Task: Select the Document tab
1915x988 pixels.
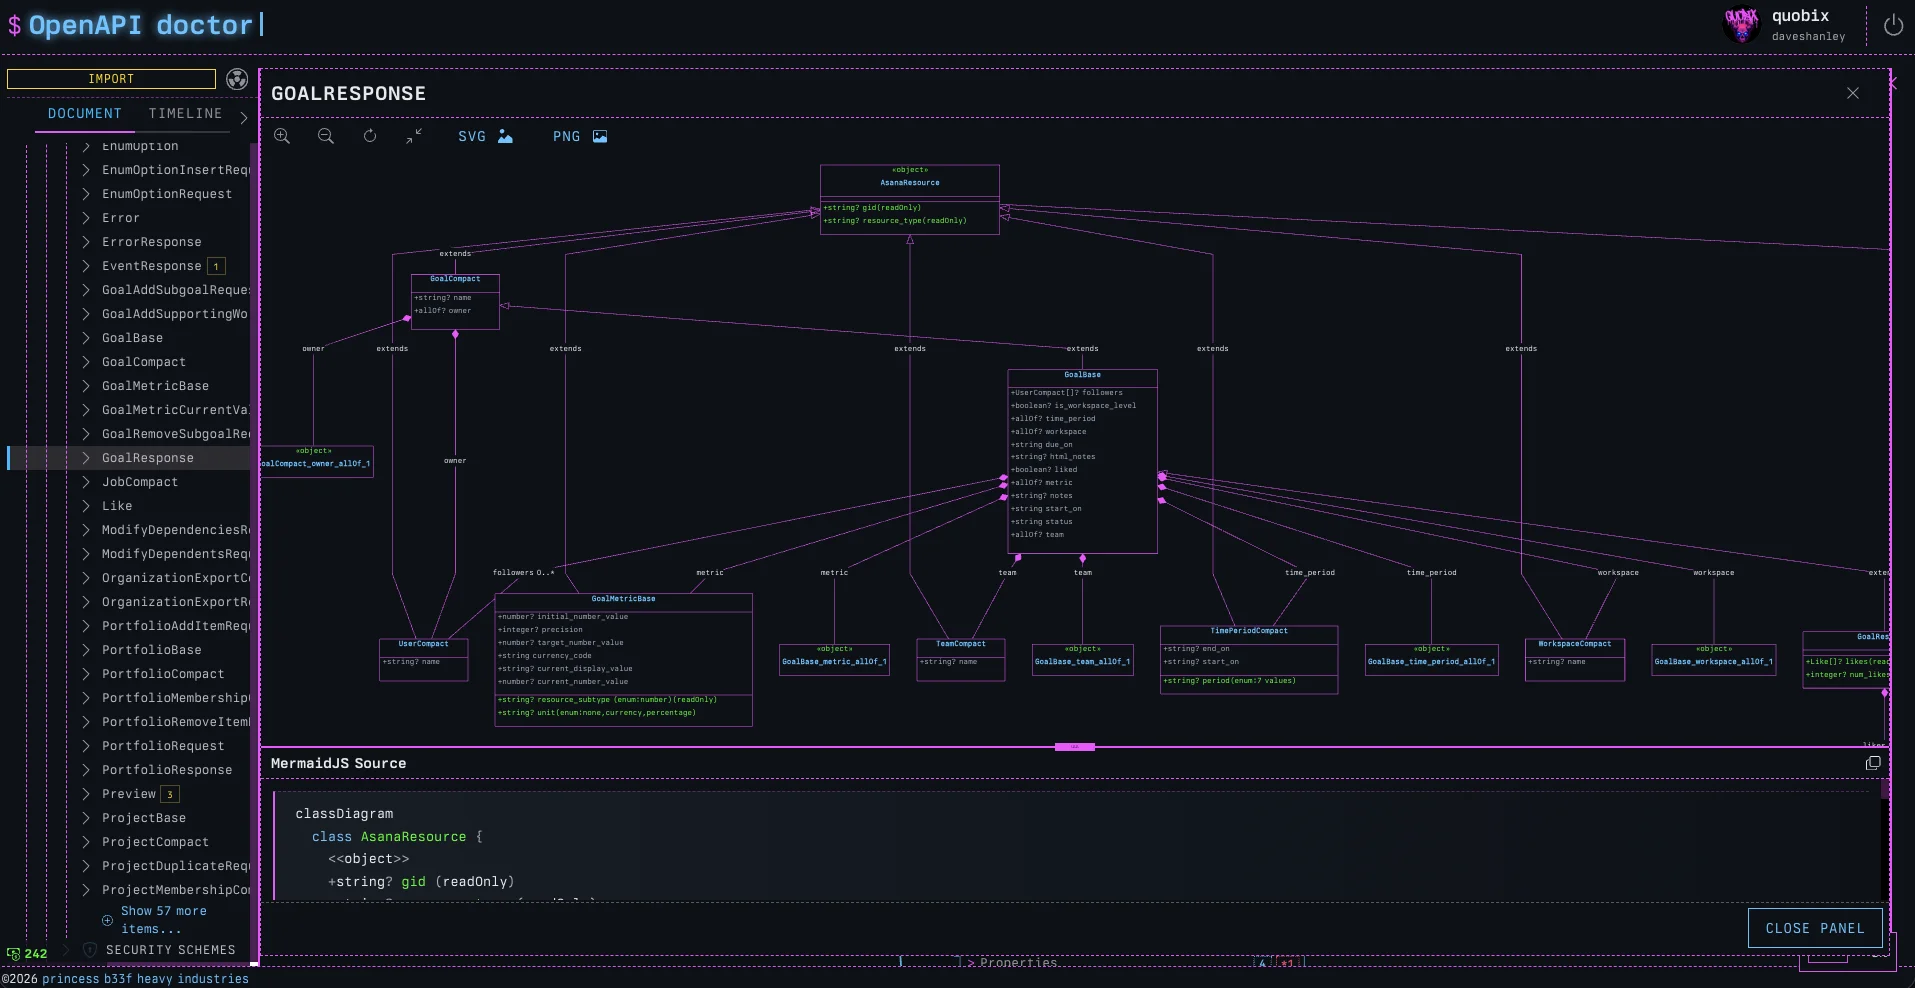Action: [x=85, y=114]
